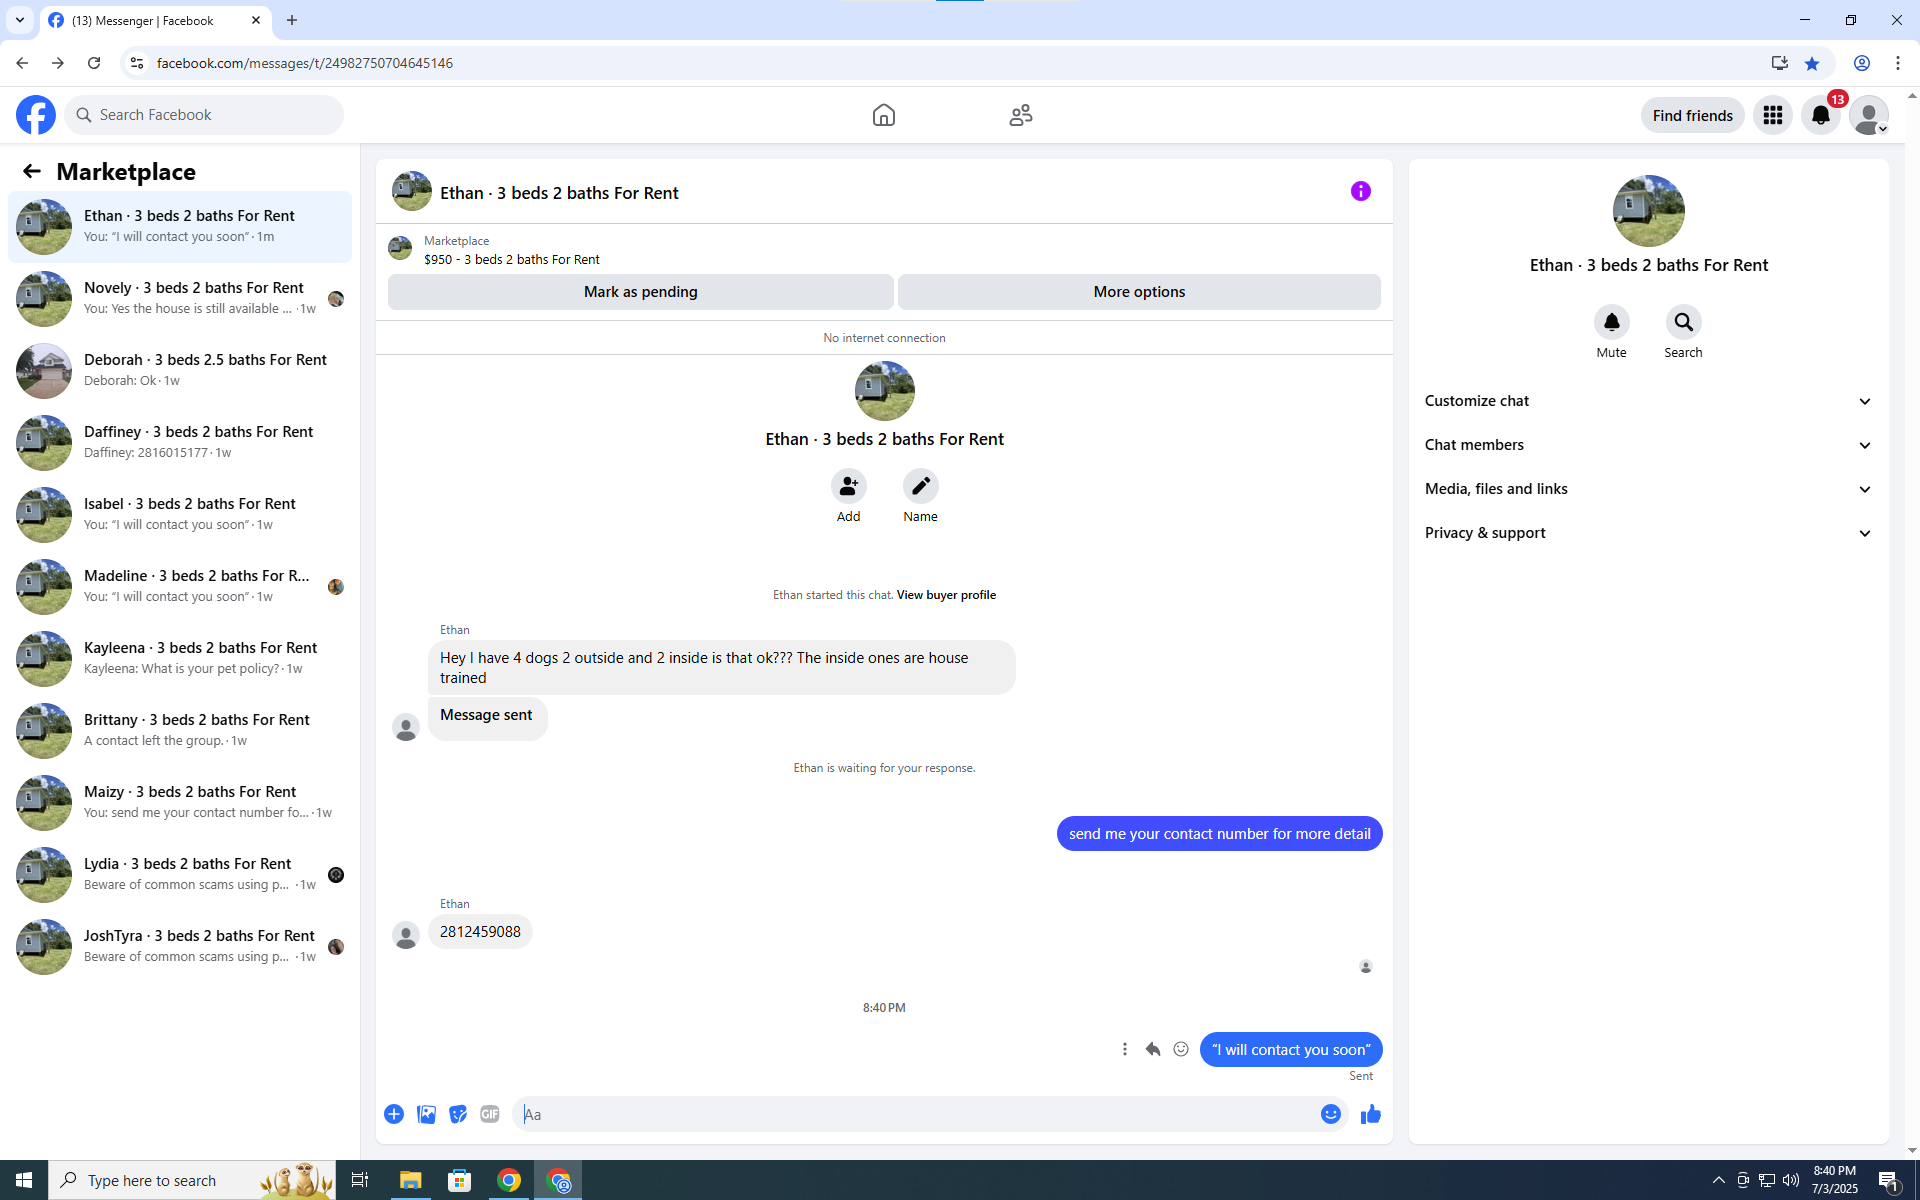Click the reply arrow on the last message
The image size is (1920, 1200).
(1153, 1049)
